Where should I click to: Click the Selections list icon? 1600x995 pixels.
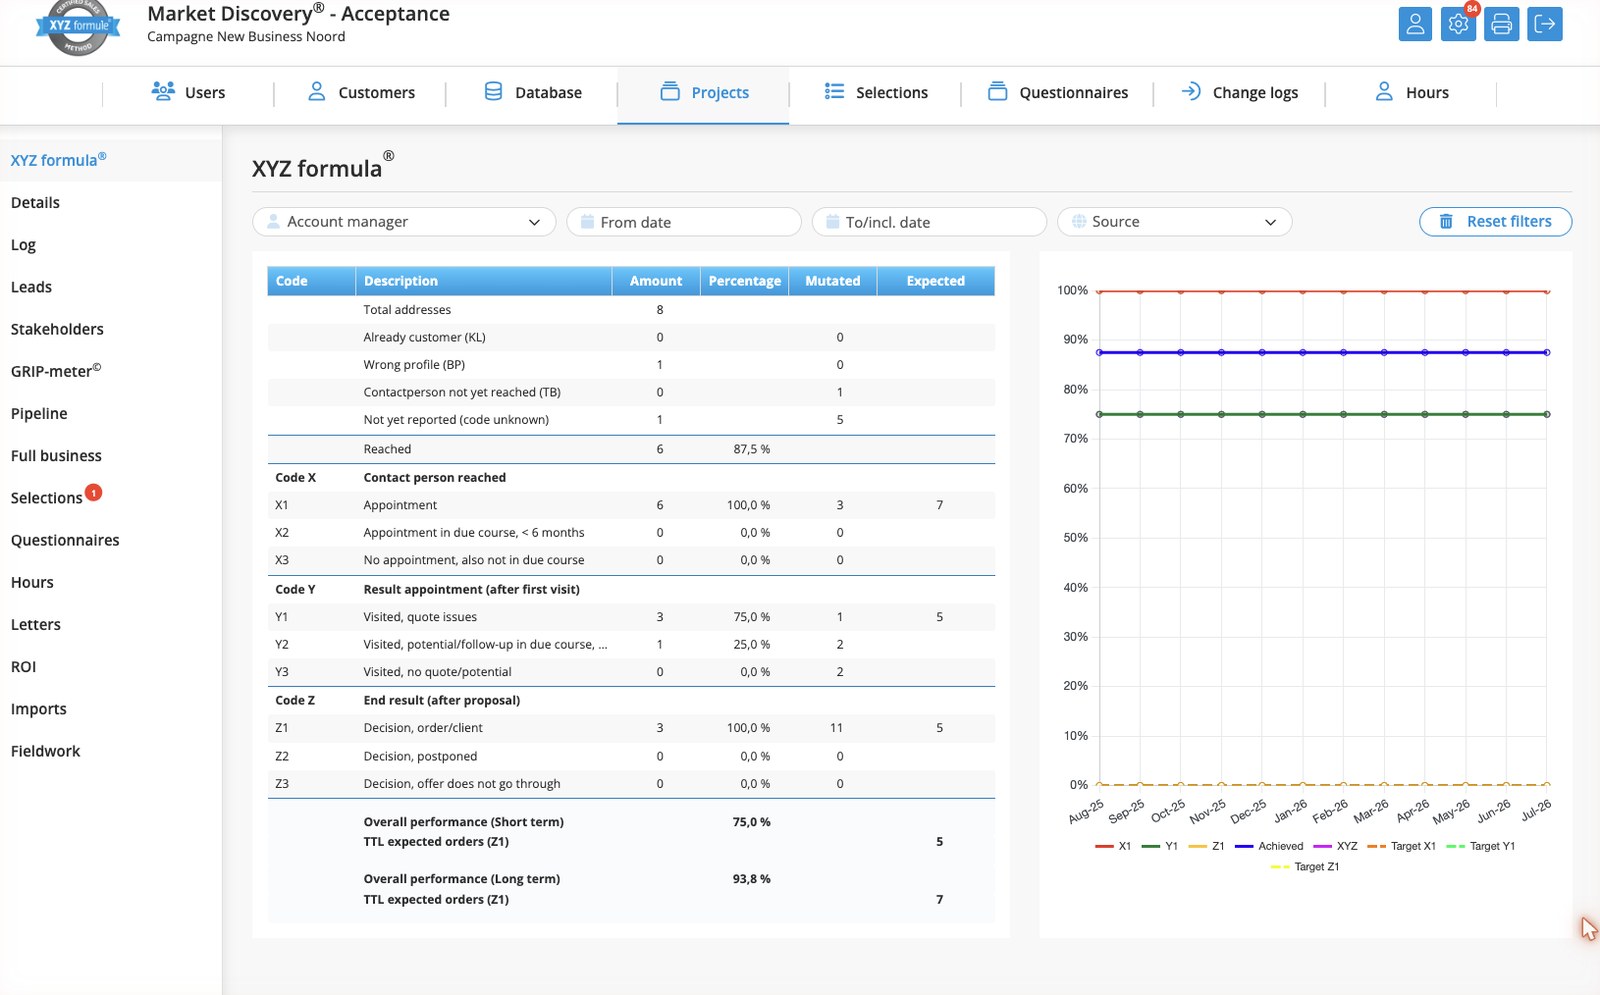point(834,91)
